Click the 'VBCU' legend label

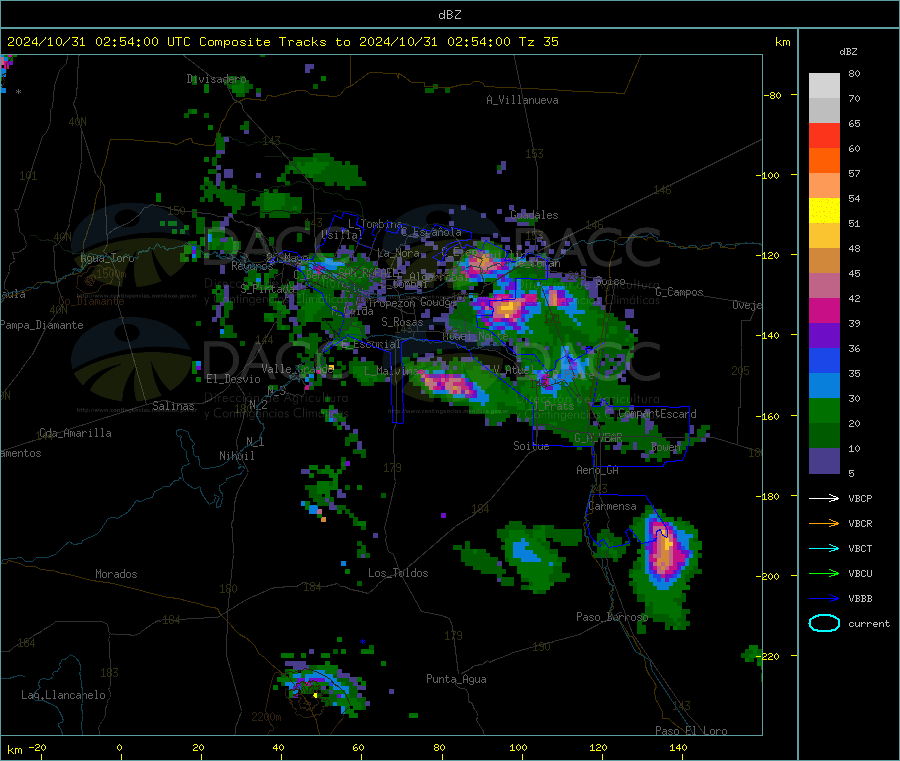(x=860, y=573)
